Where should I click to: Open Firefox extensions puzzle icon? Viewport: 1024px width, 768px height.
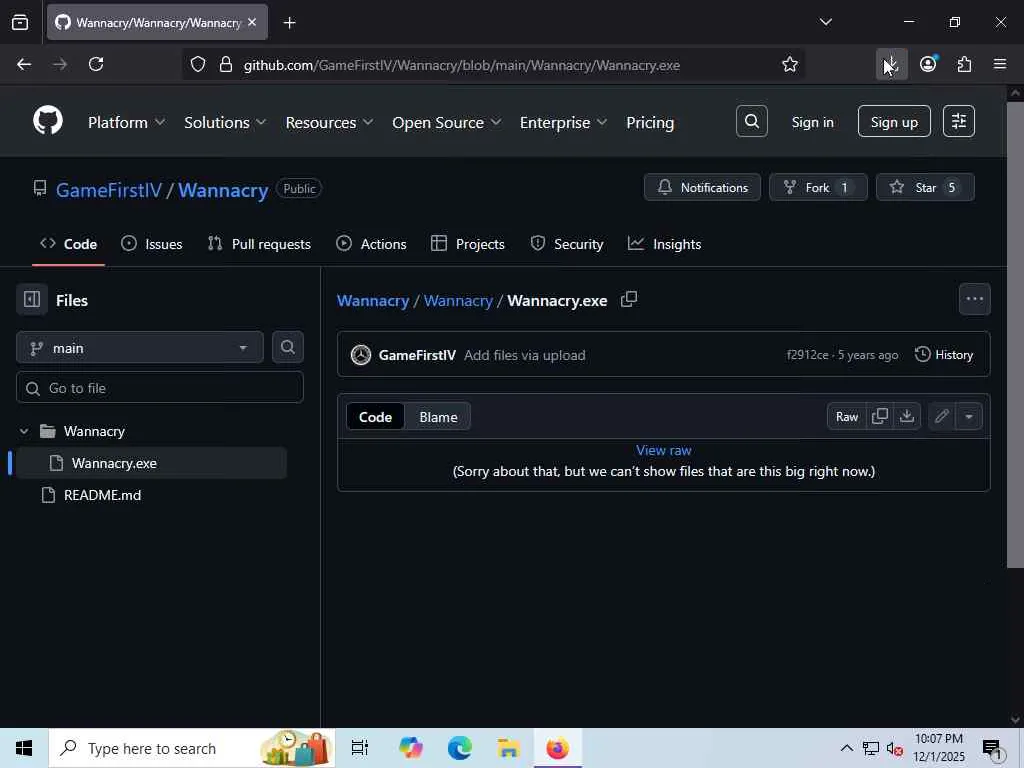[x=964, y=64]
